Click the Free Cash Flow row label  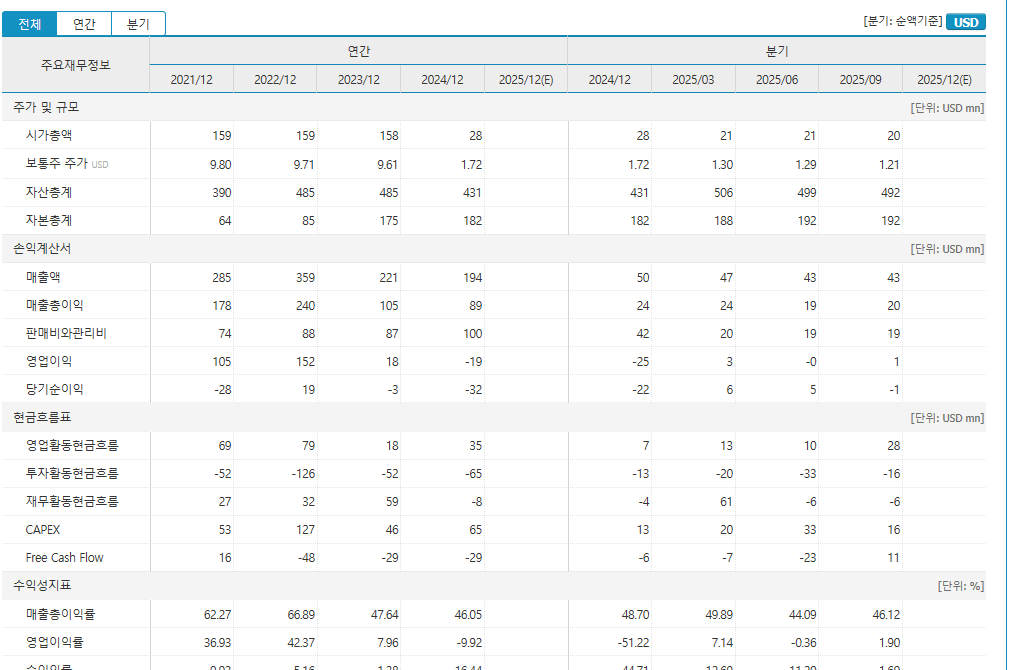coord(64,557)
